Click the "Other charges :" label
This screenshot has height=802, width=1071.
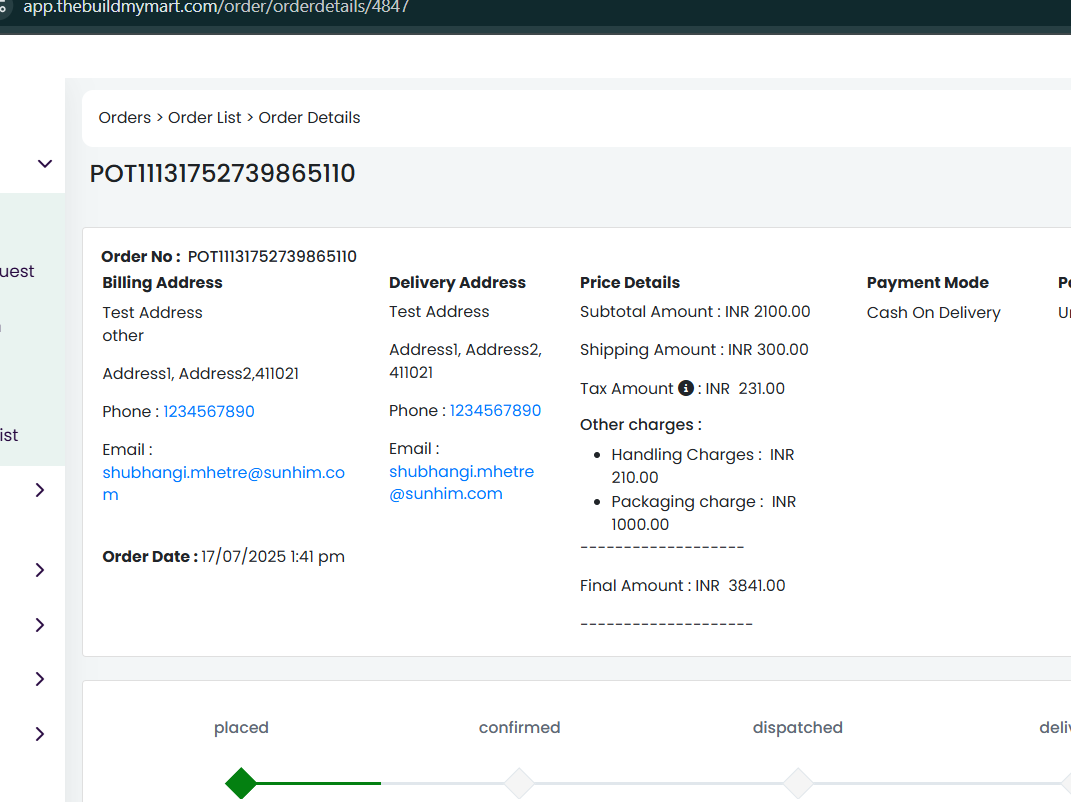pos(641,425)
